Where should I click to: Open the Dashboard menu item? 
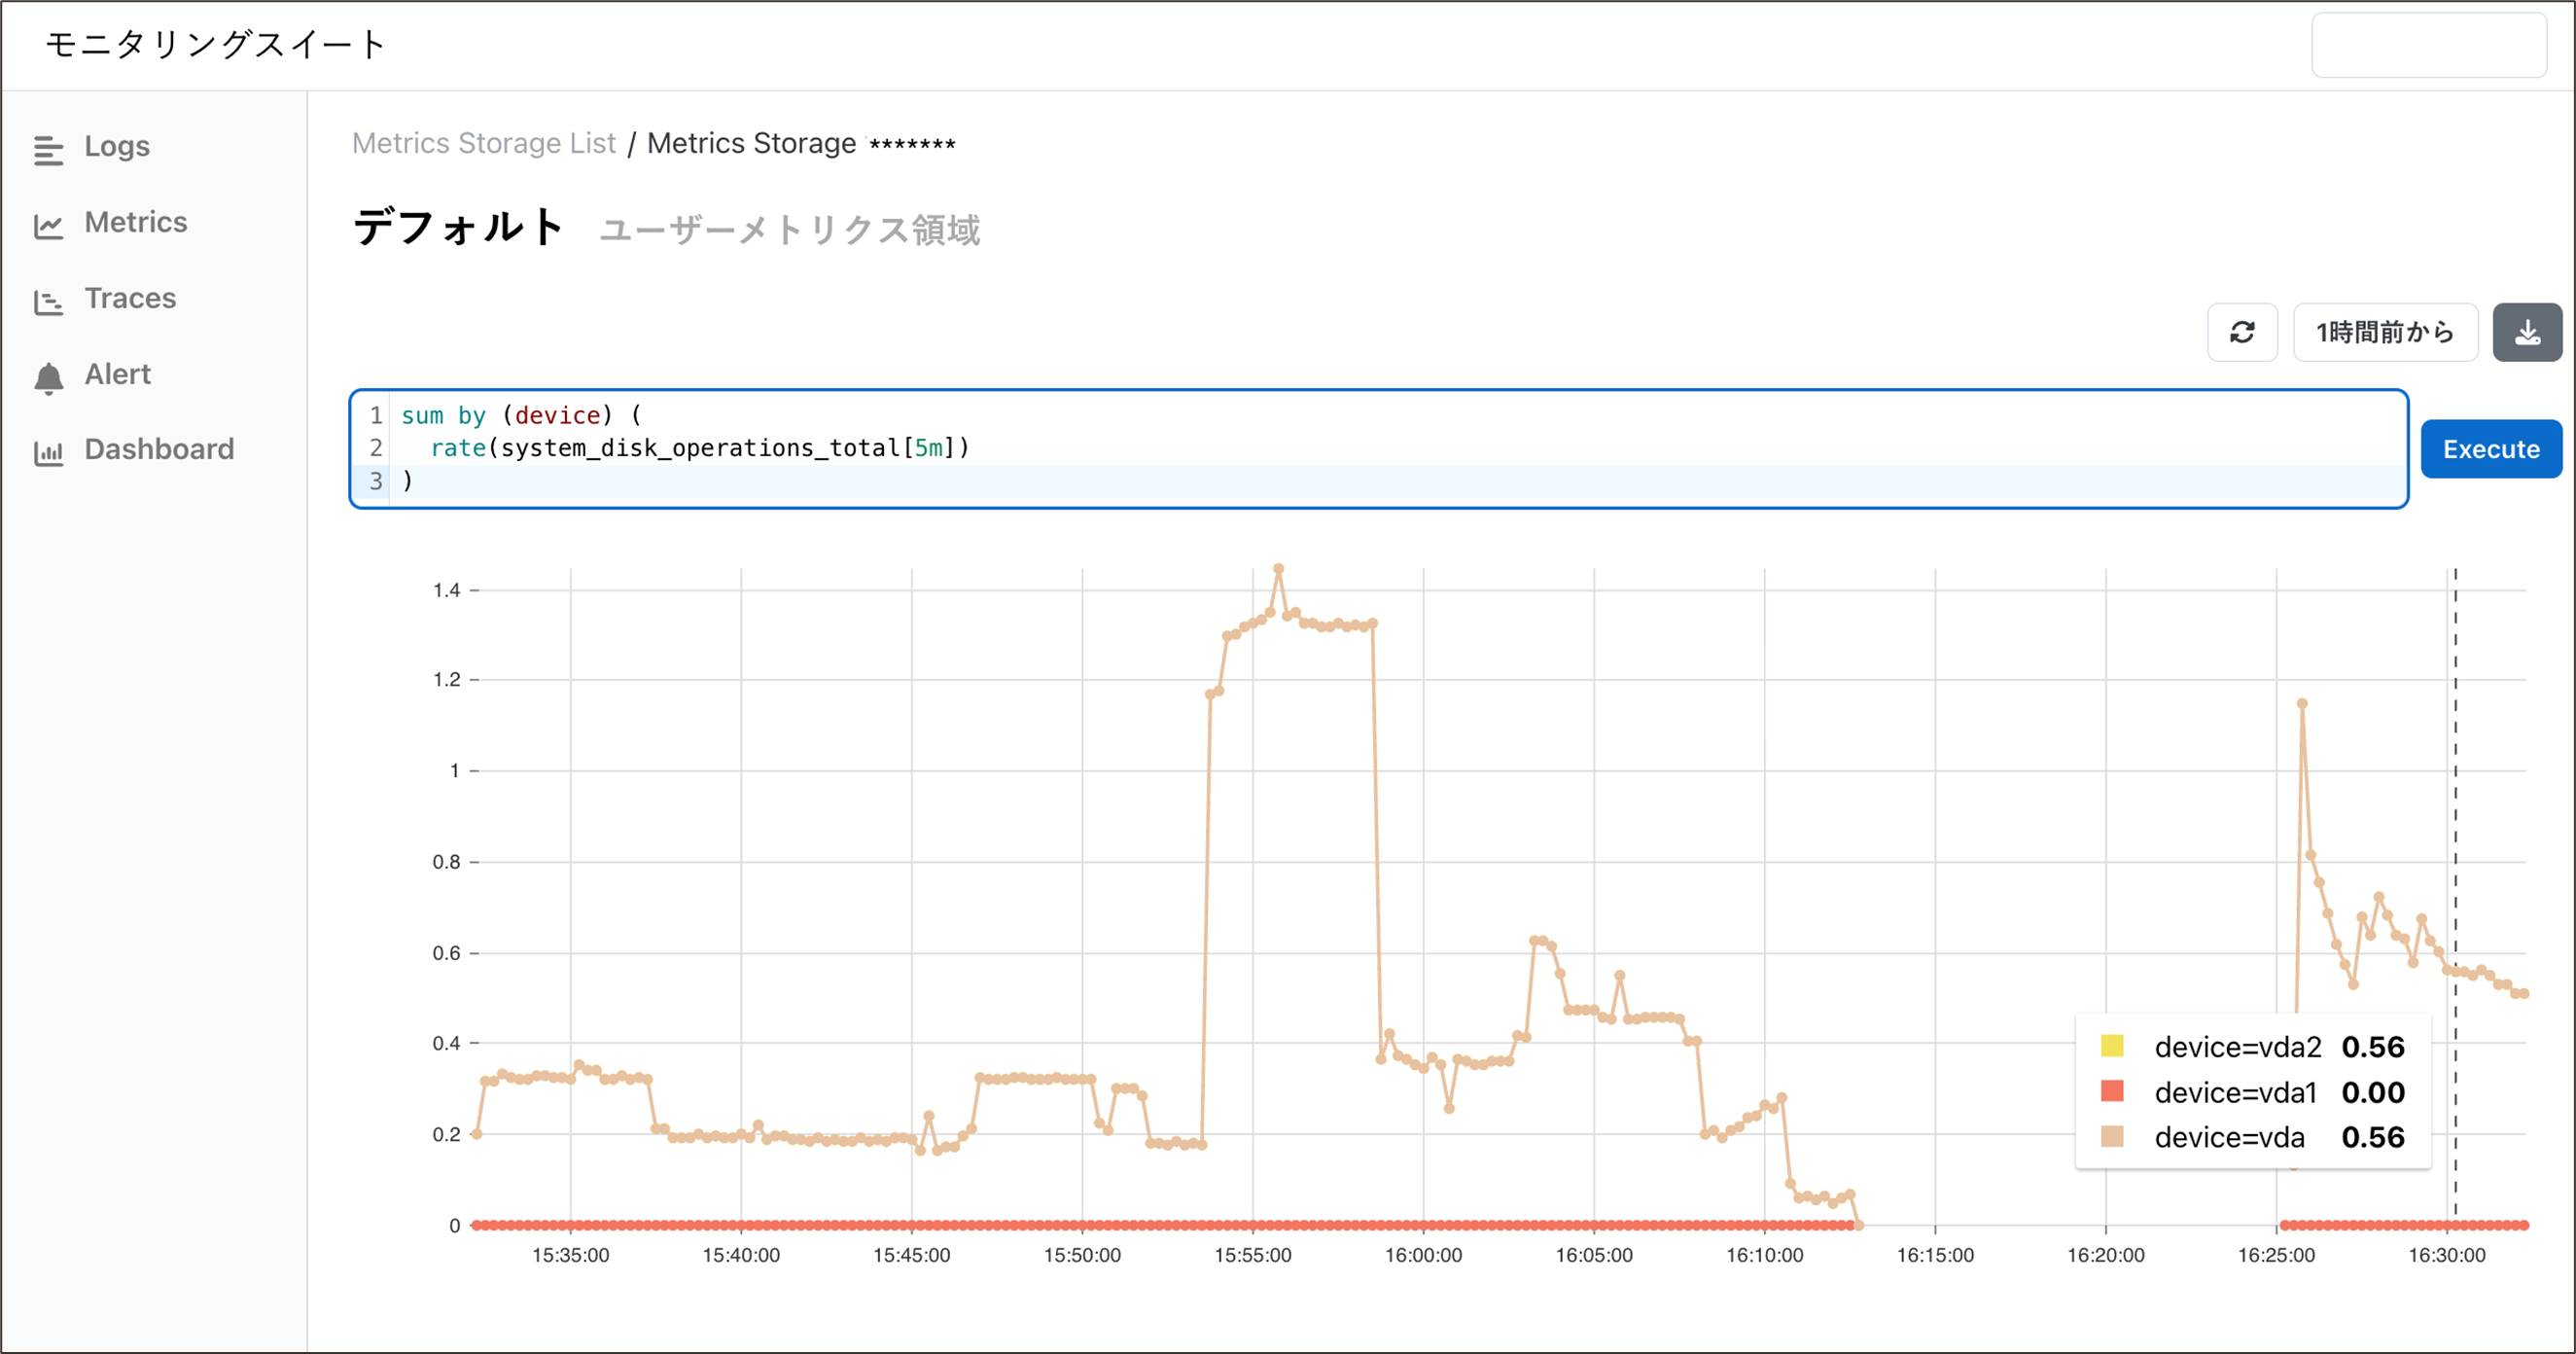[159, 449]
